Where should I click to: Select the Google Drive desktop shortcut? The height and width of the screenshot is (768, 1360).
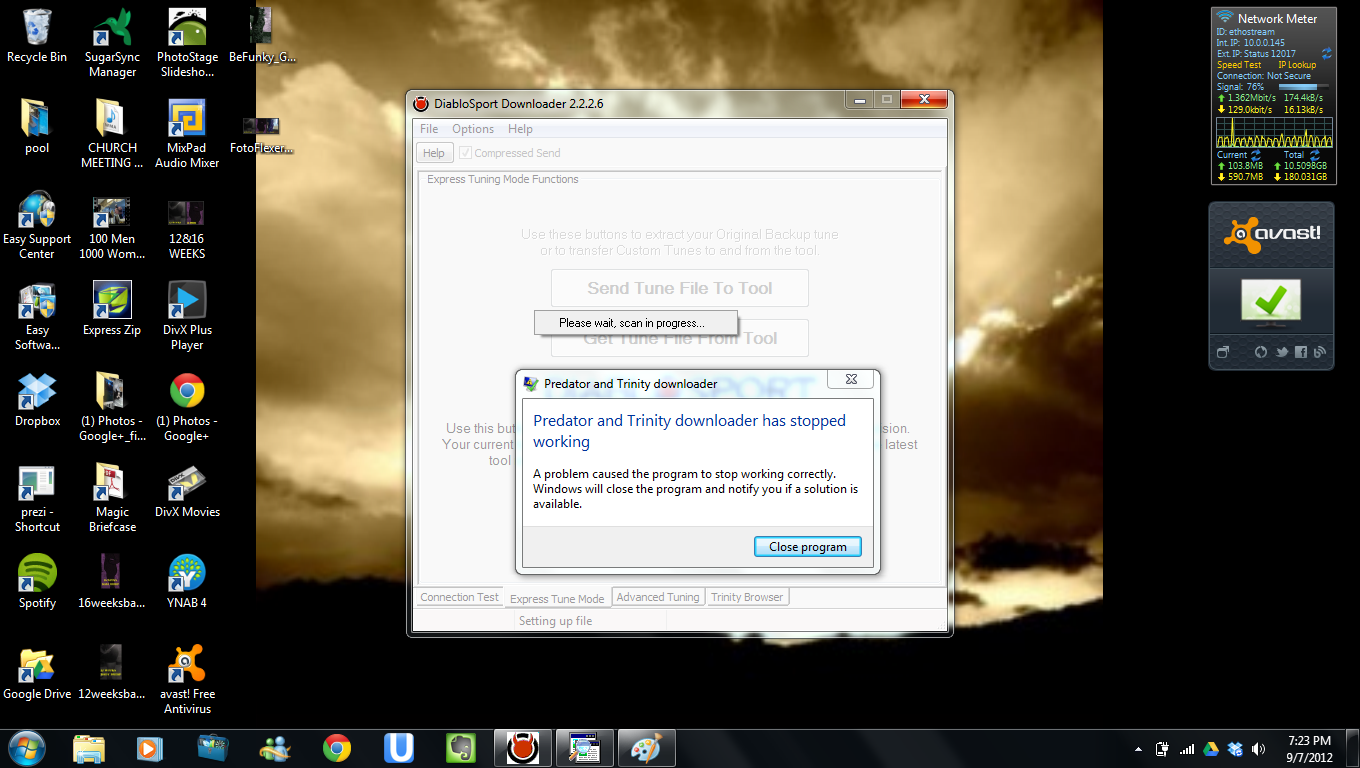click(x=37, y=673)
